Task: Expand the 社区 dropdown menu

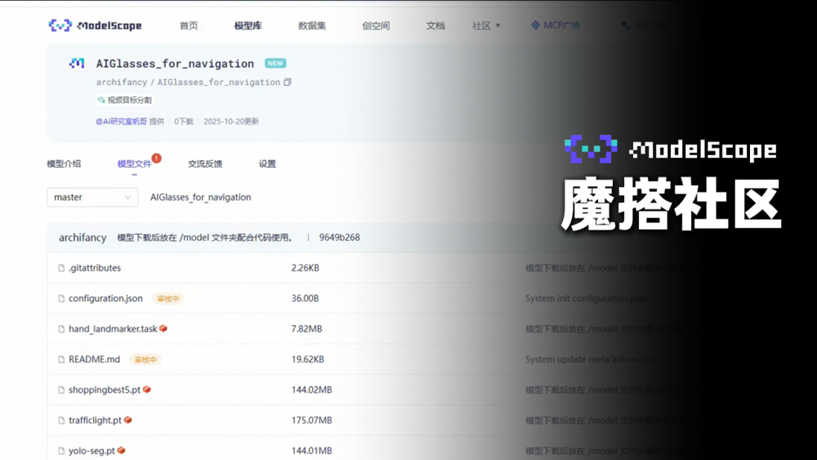Action: pos(486,26)
